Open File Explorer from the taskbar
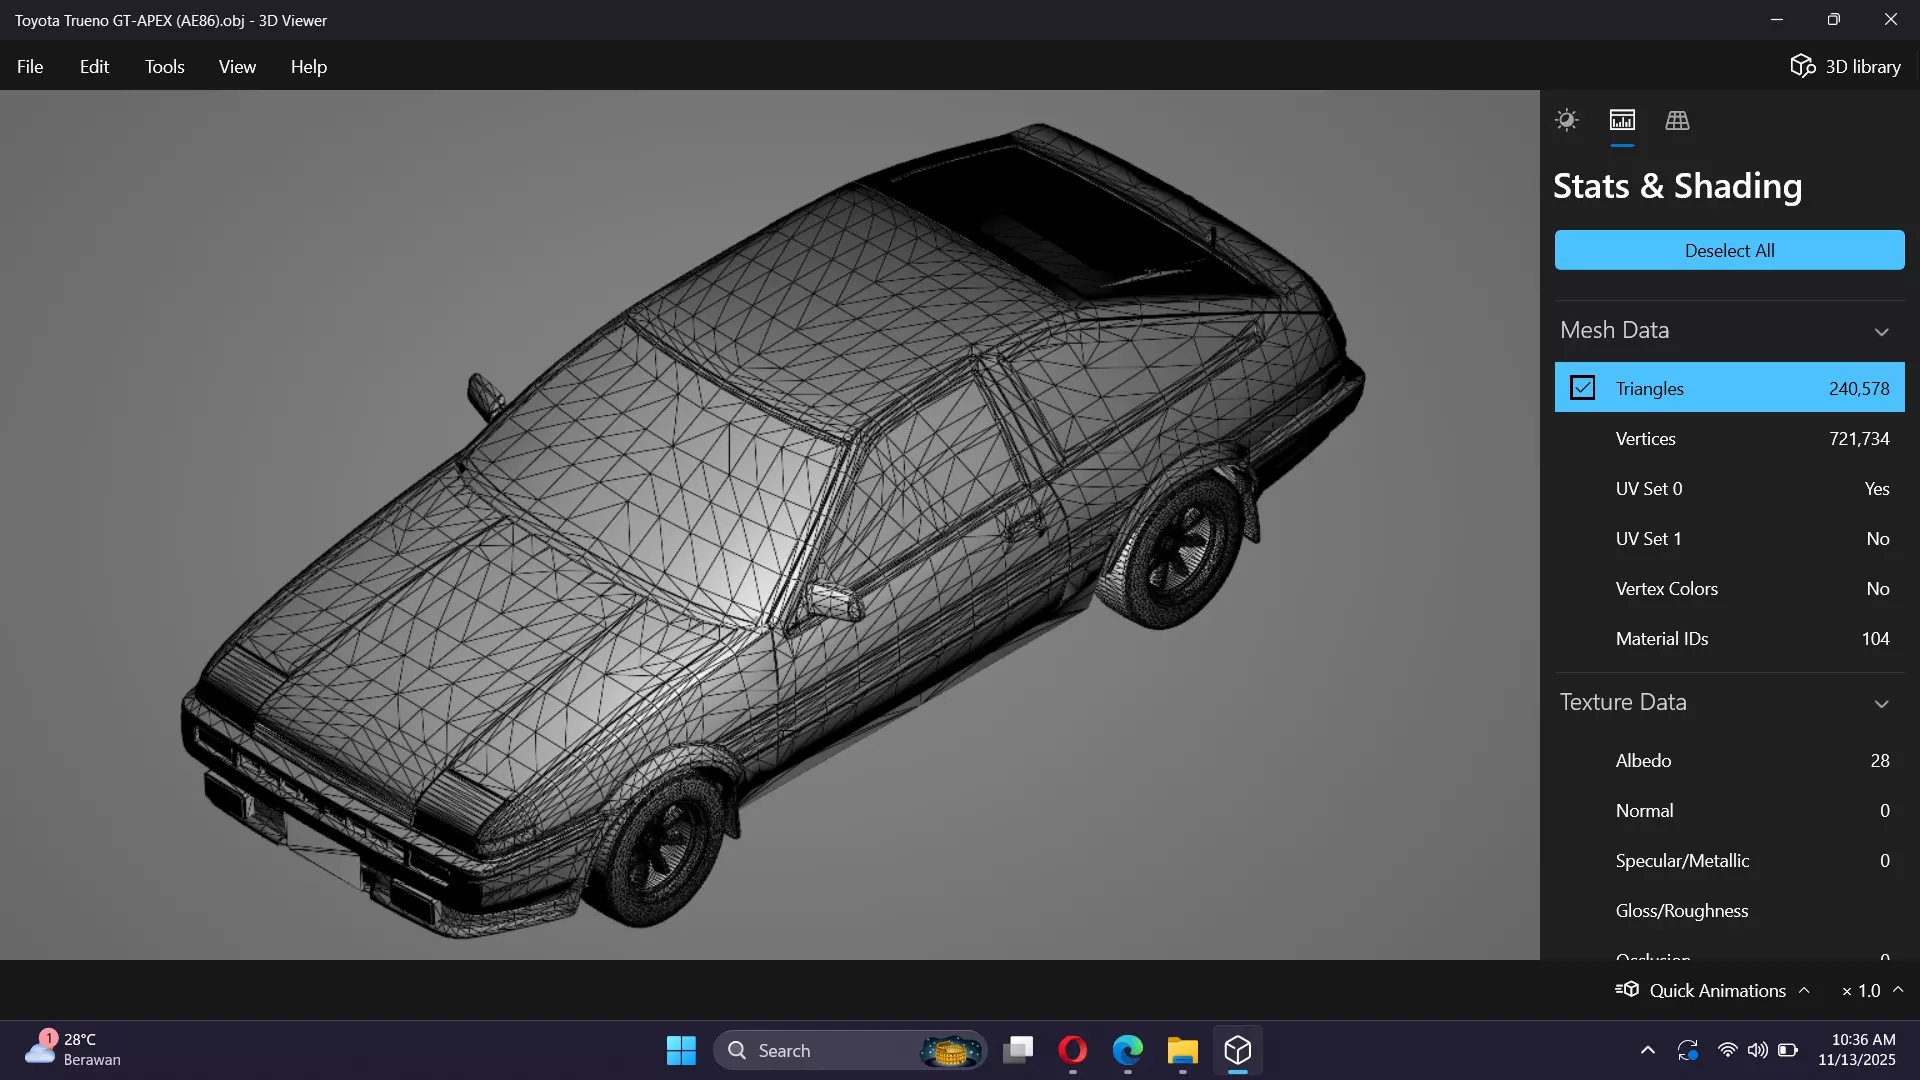The height and width of the screenshot is (1080, 1920). (x=1183, y=1050)
